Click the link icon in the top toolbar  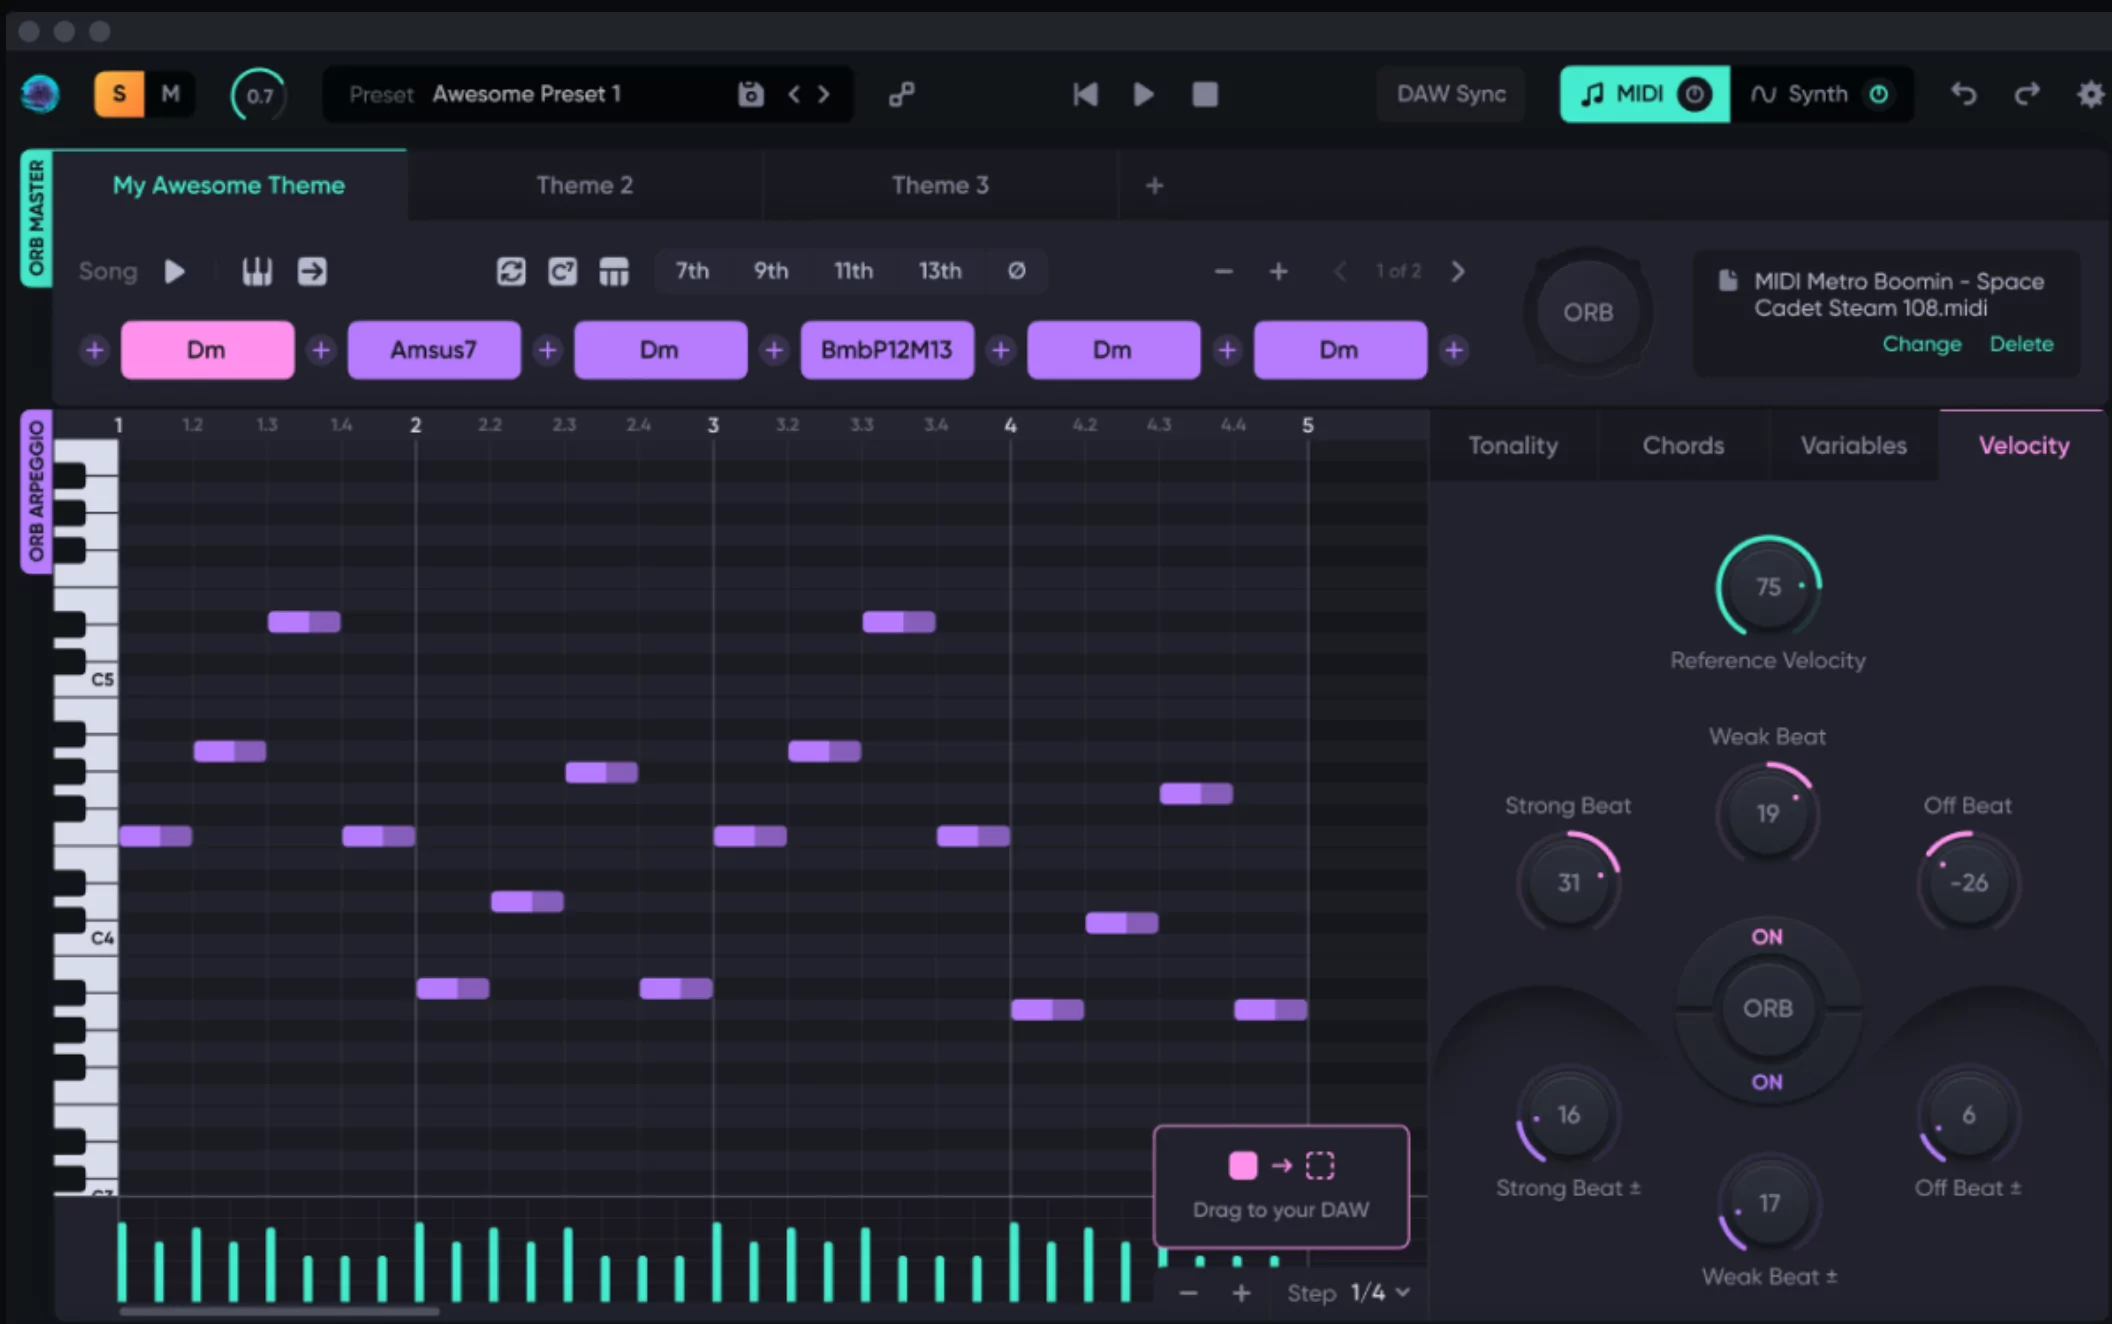(901, 94)
